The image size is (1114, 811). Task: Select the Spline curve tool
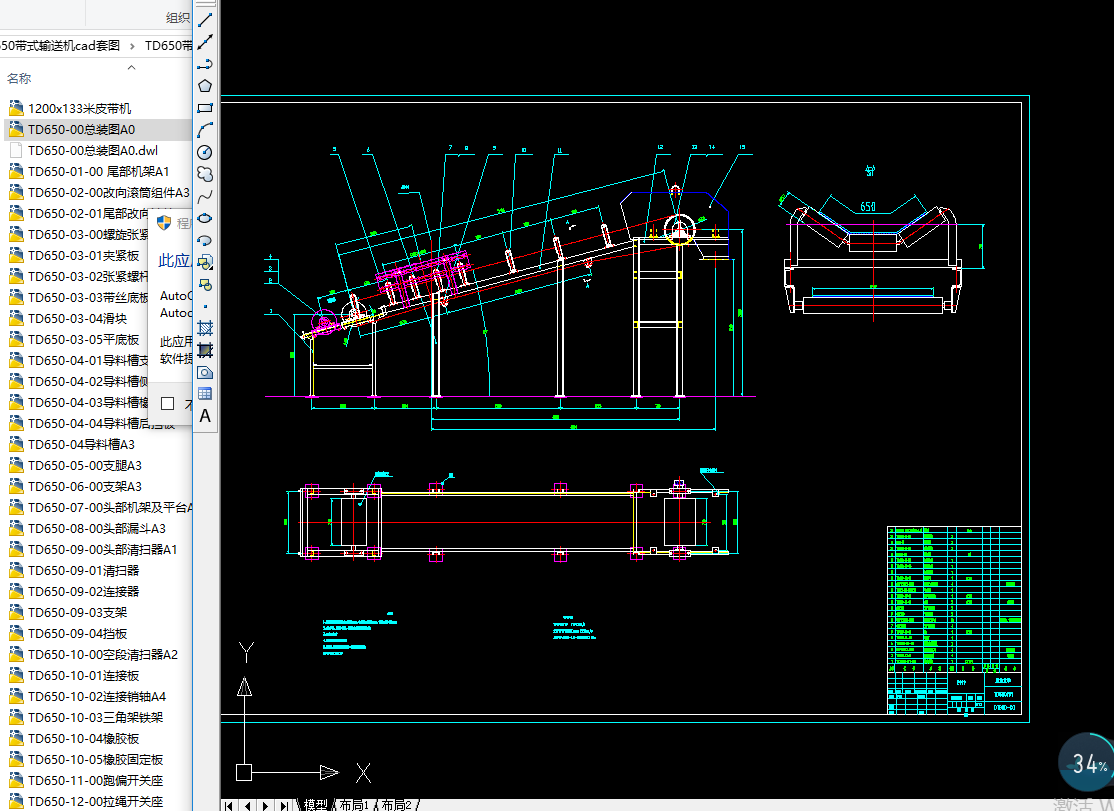pos(205,196)
